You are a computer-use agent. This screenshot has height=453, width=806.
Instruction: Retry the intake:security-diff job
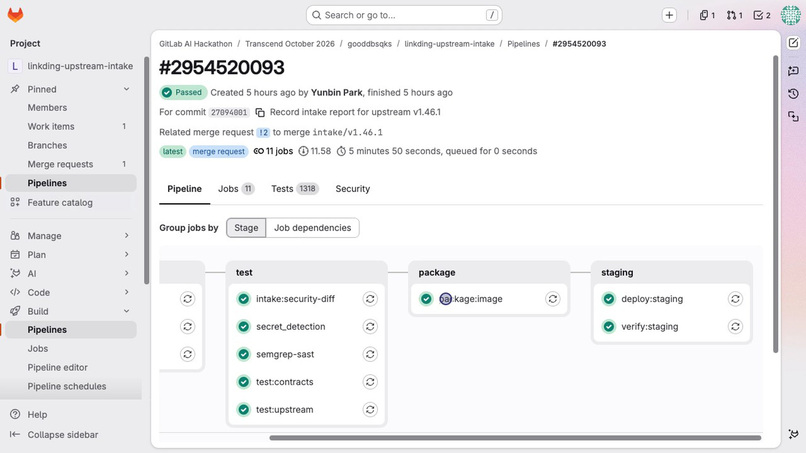tap(370, 299)
